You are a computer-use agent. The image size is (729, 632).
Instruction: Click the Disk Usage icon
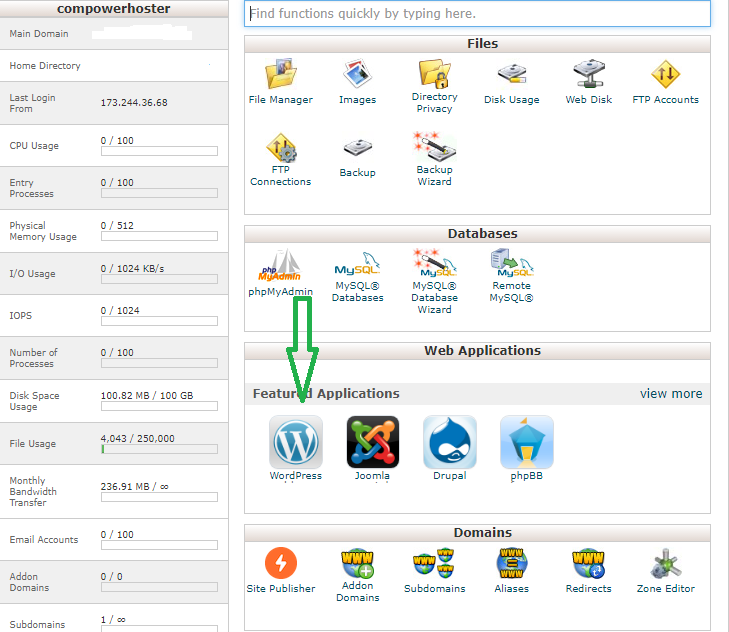pyautogui.click(x=511, y=76)
